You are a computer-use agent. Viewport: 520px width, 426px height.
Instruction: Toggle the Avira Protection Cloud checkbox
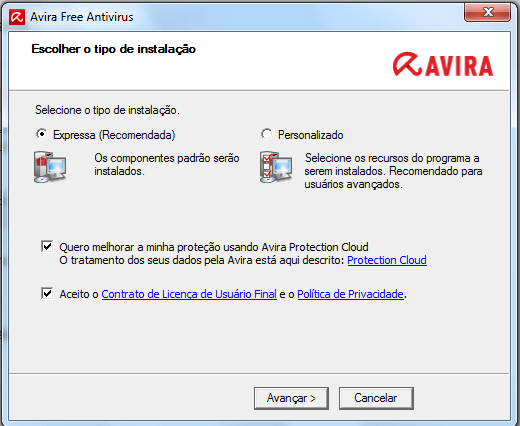[x=47, y=247]
